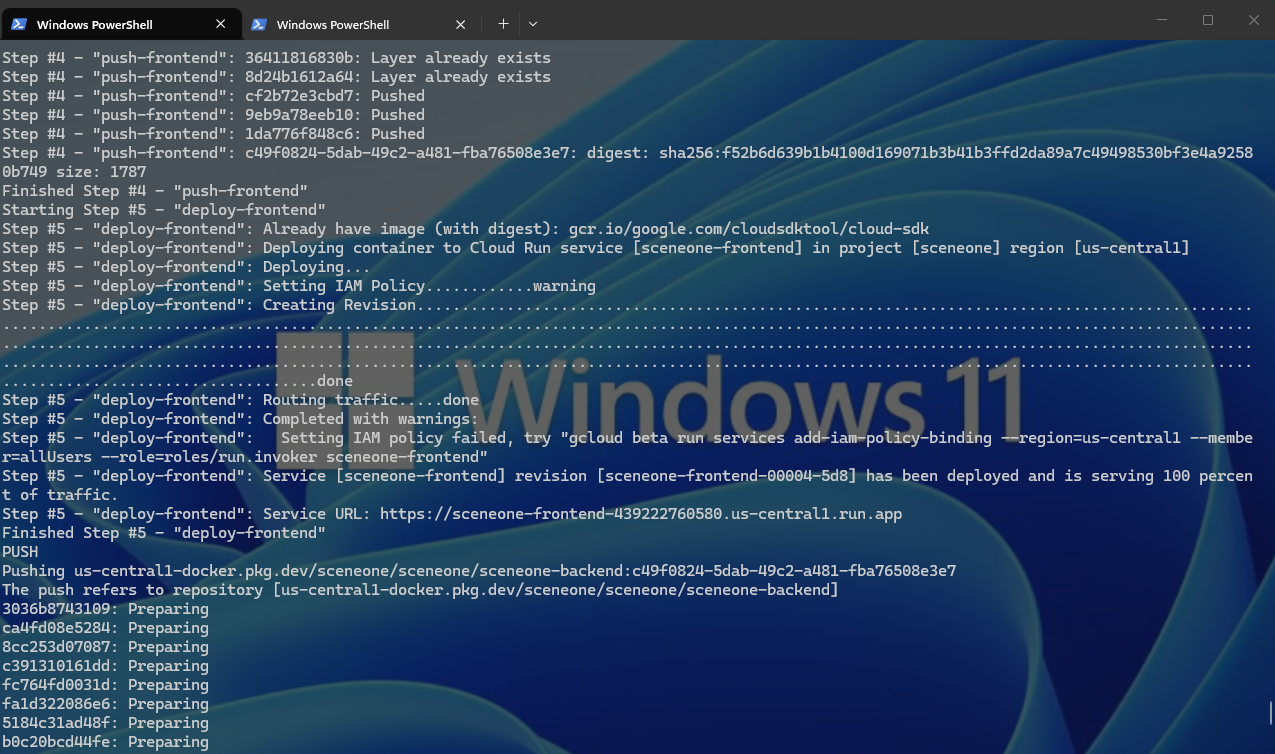
Task: Click the 'size: 1787' text
Action: (x=101, y=172)
